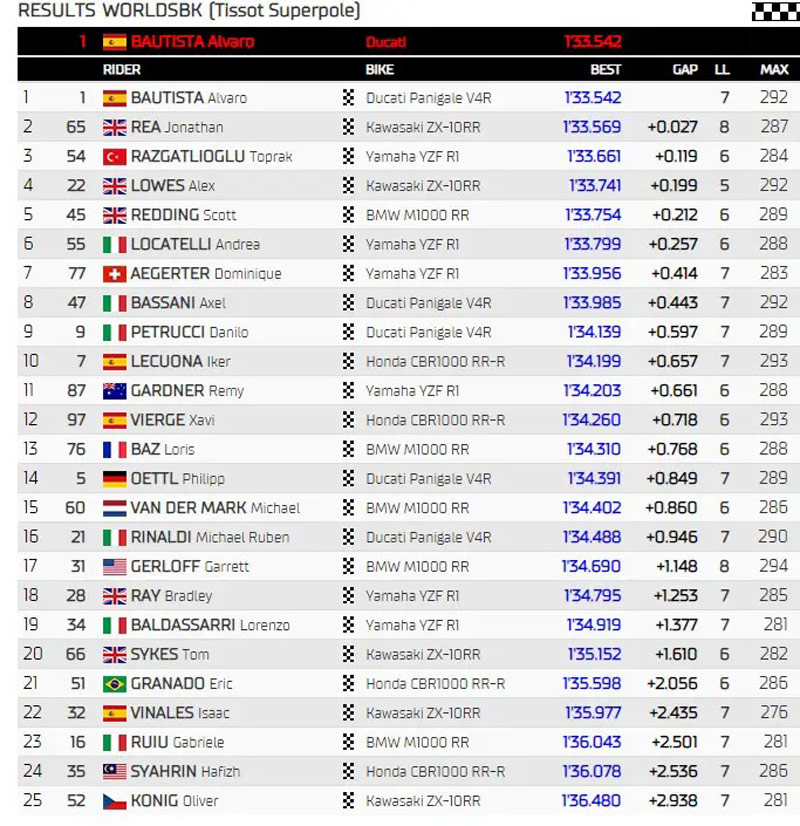
Task: Select the BEST column header
Action: click(605, 70)
